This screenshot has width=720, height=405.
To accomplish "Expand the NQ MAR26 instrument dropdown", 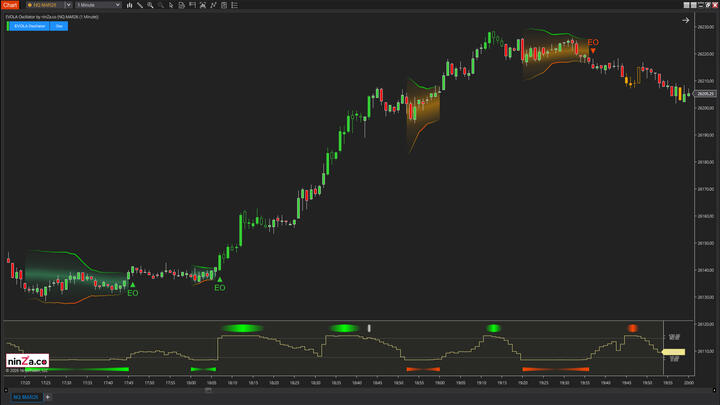I will click(x=67, y=5).
